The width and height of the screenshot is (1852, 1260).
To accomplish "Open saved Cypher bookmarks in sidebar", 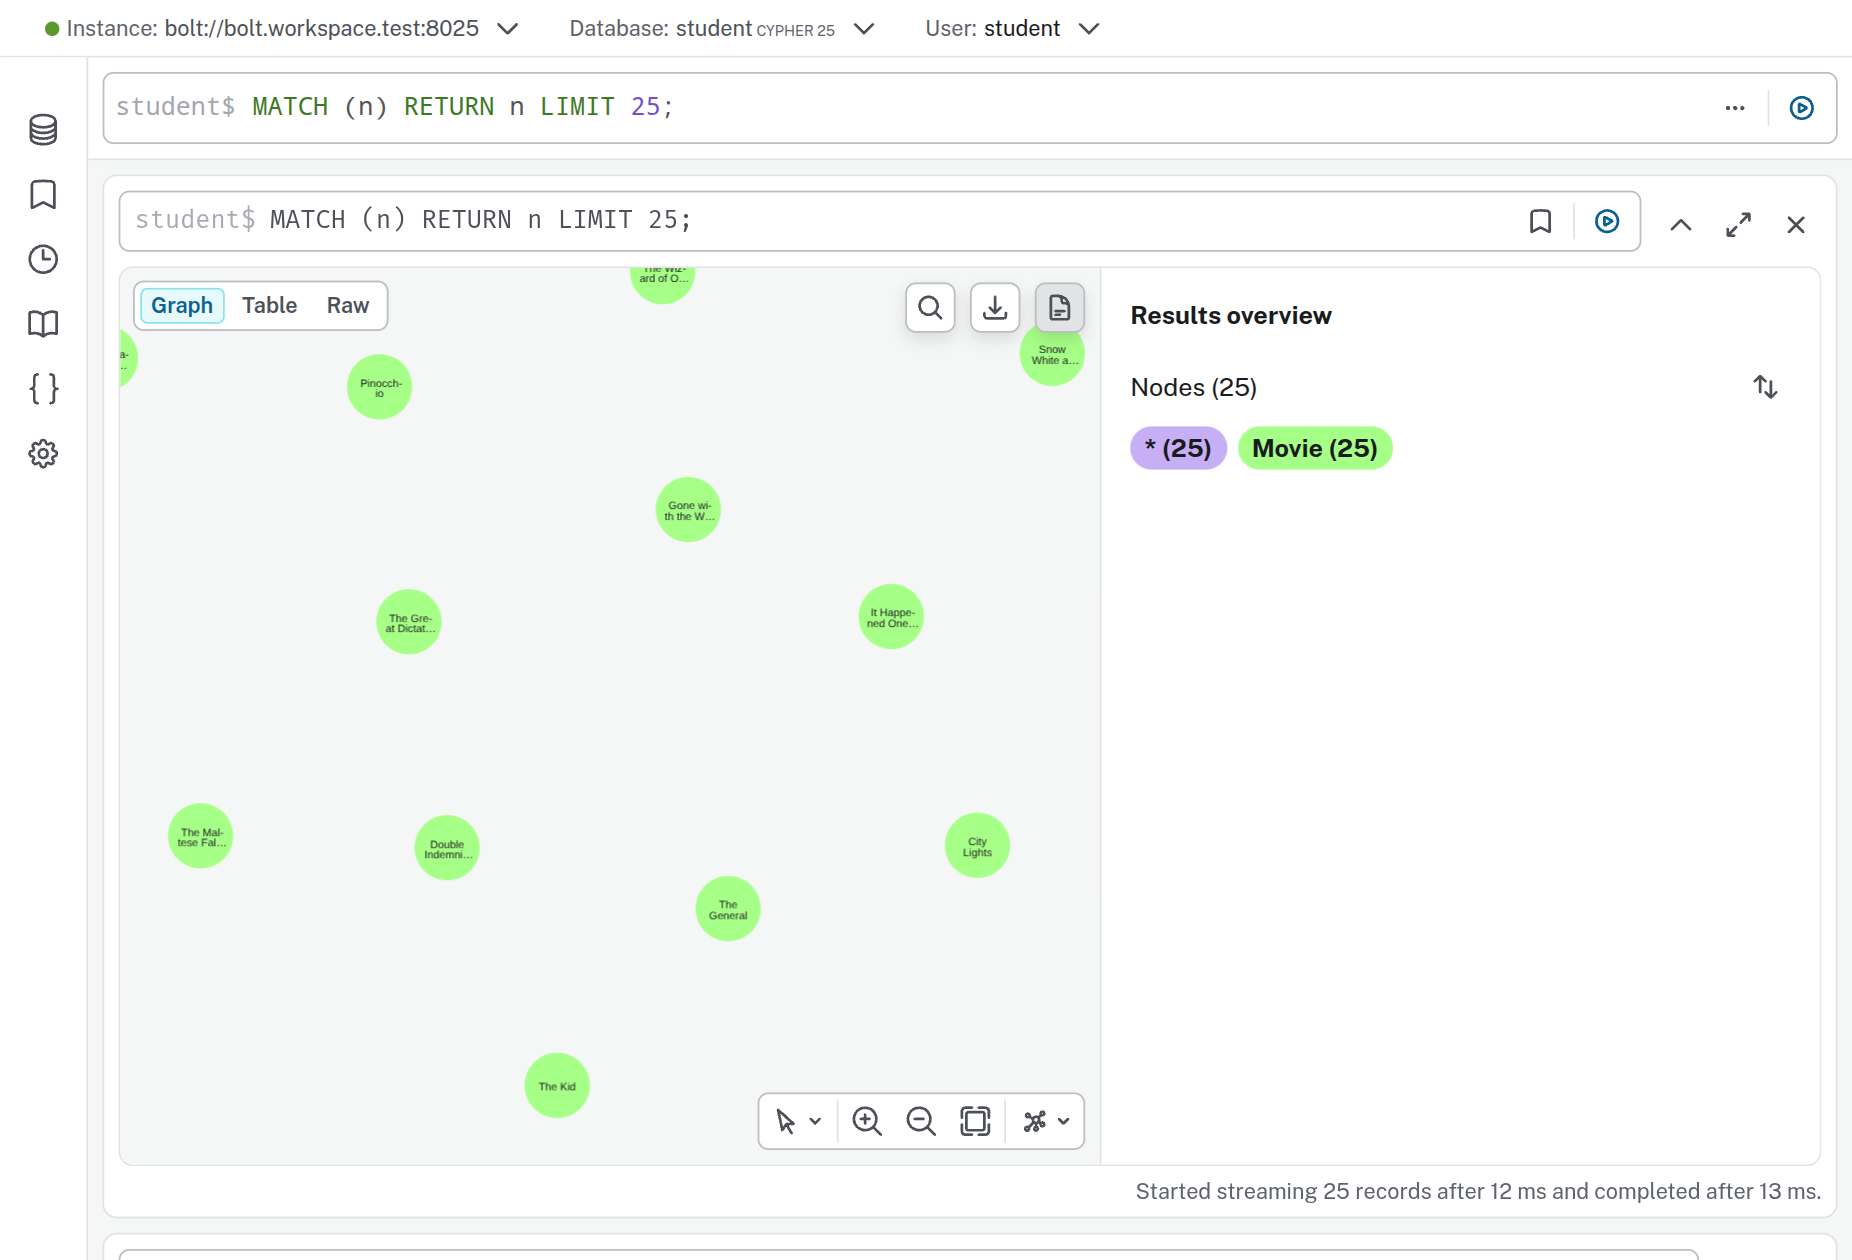I will (x=43, y=194).
